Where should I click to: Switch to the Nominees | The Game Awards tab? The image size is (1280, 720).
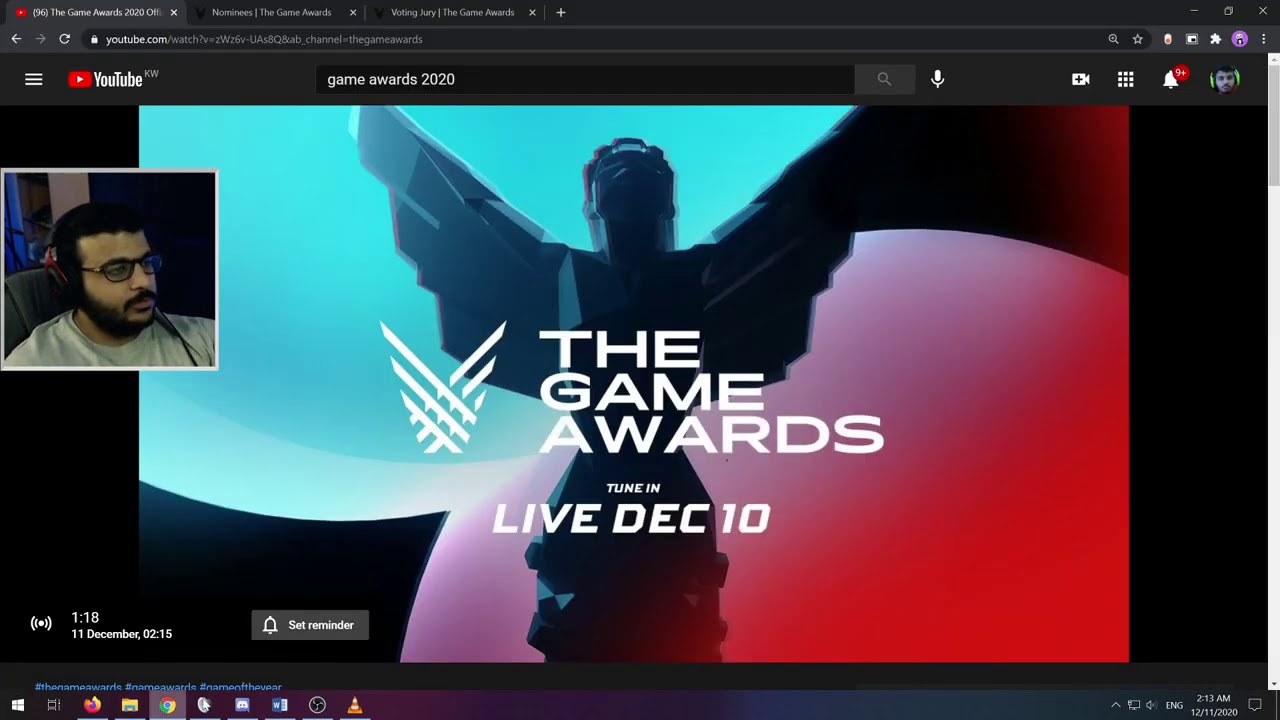tap(271, 12)
